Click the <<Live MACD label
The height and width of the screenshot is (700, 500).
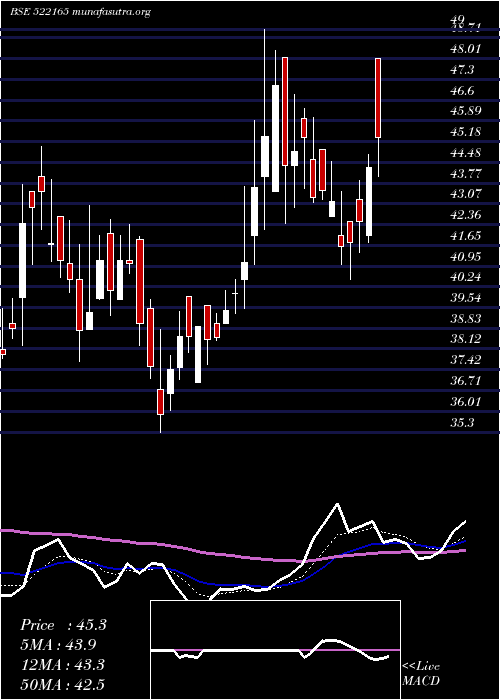(x=421, y=673)
